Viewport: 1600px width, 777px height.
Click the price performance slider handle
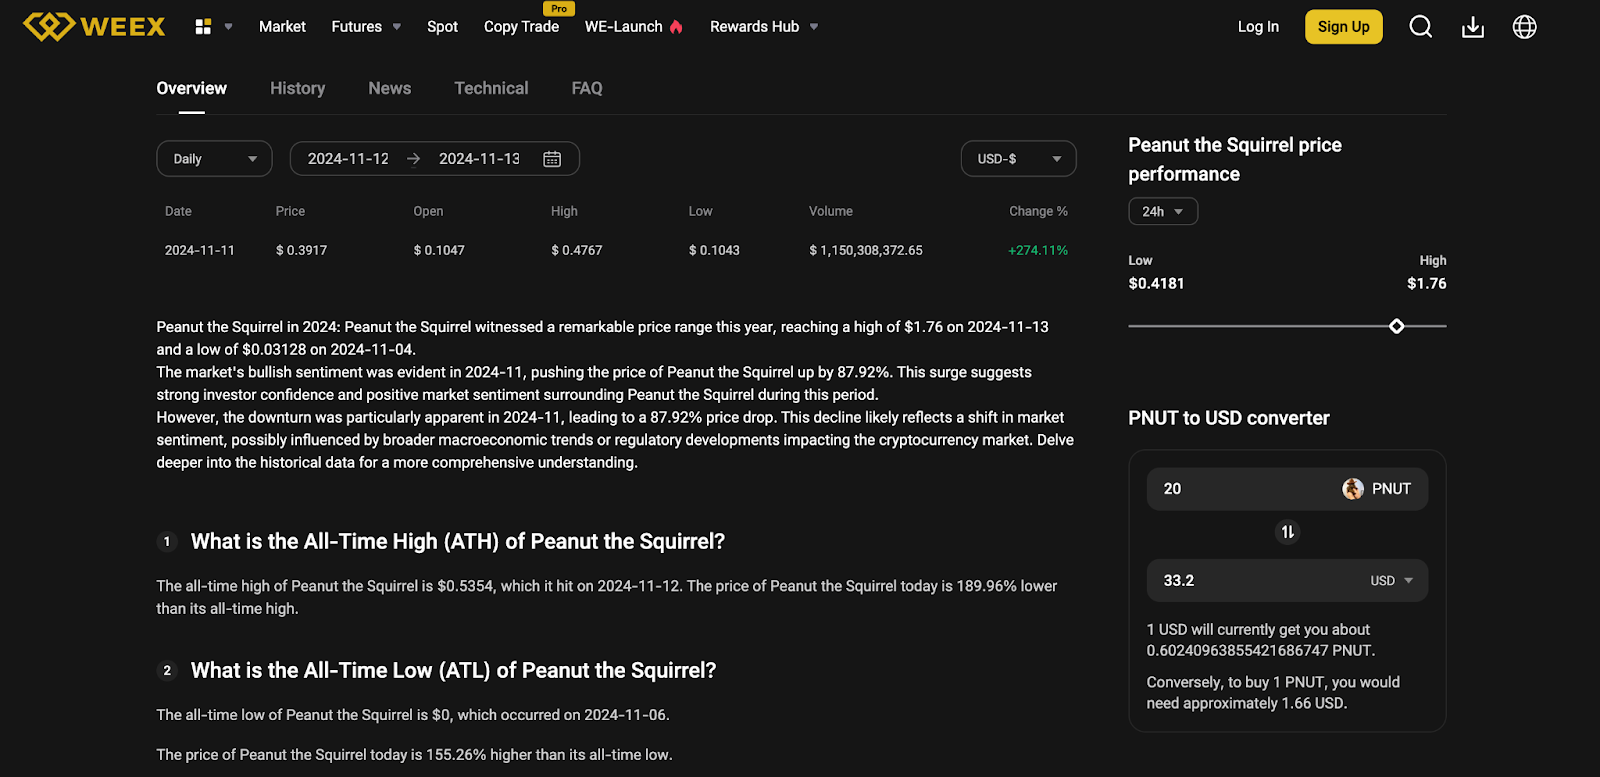click(1396, 326)
